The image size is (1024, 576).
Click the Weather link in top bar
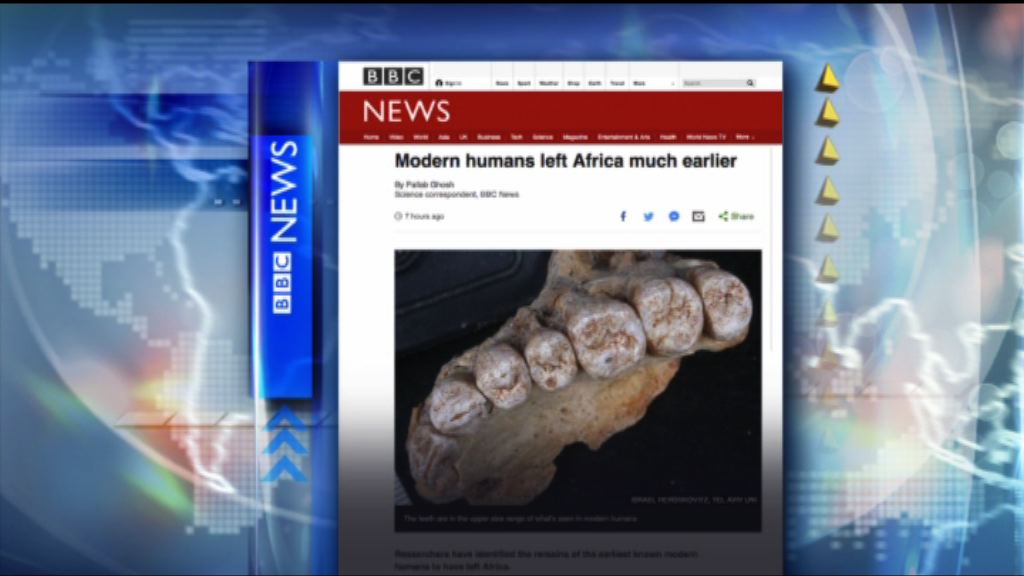549,83
